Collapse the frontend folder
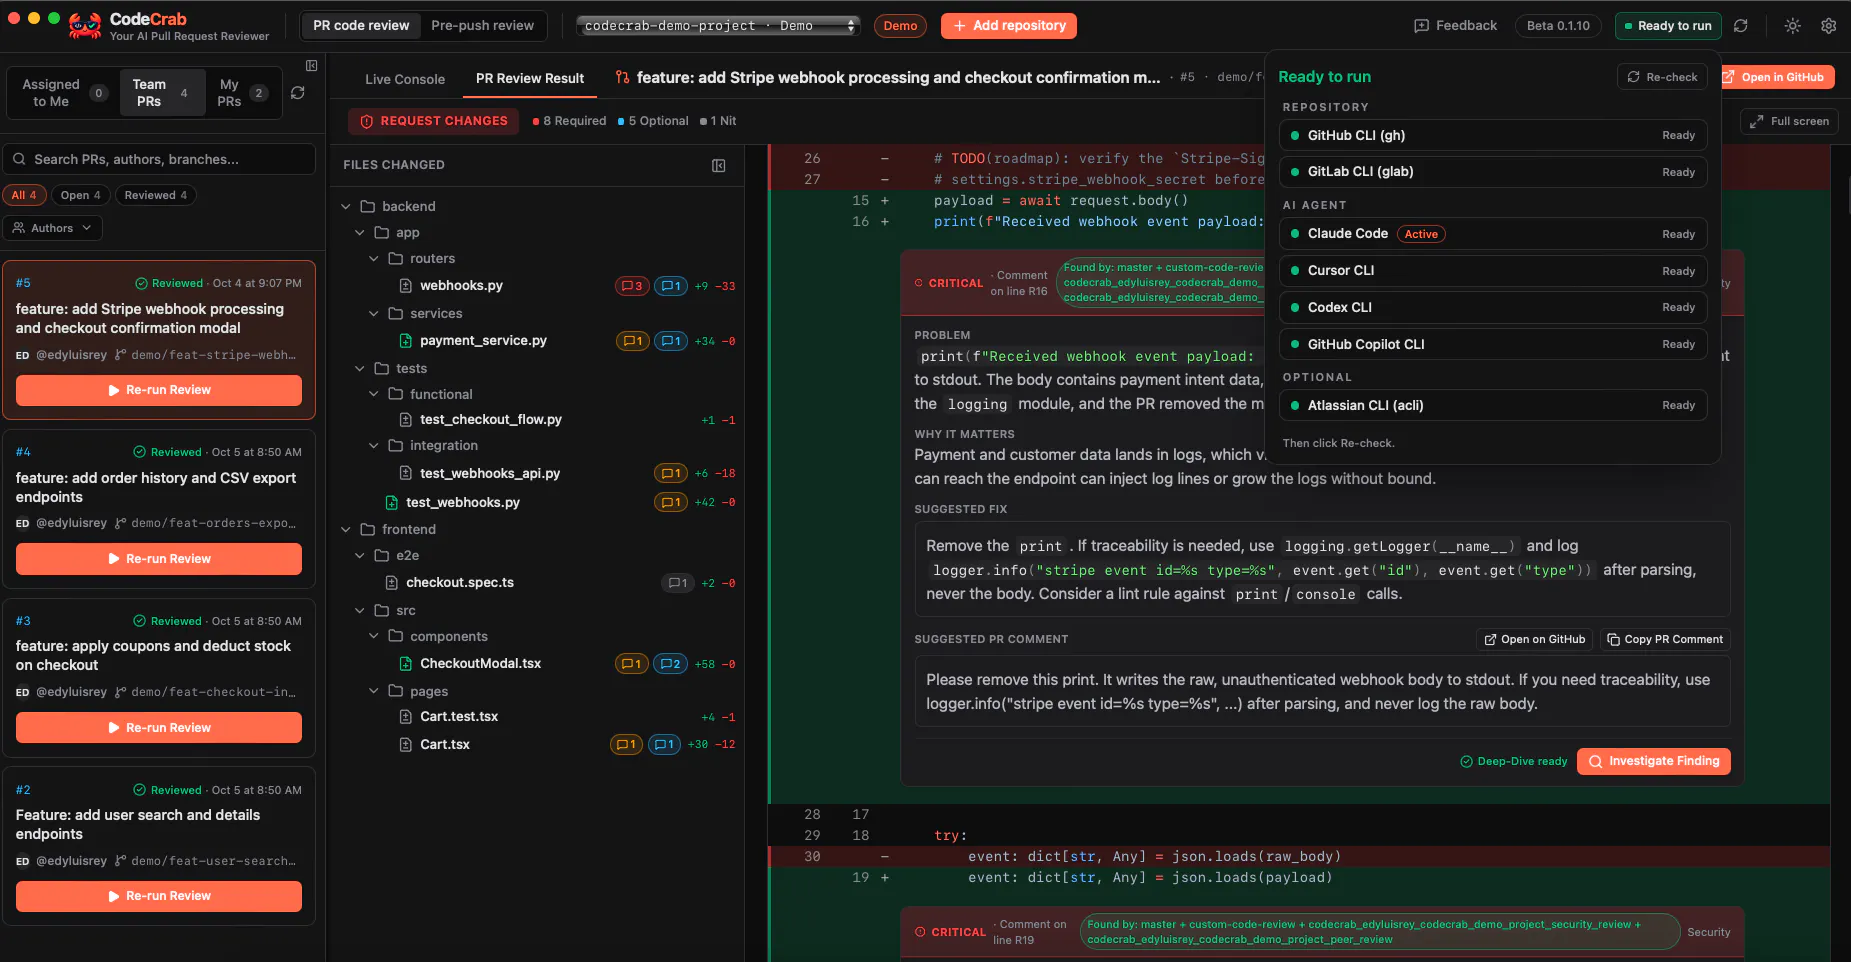Image resolution: width=1851 pixels, height=962 pixels. [346, 530]
